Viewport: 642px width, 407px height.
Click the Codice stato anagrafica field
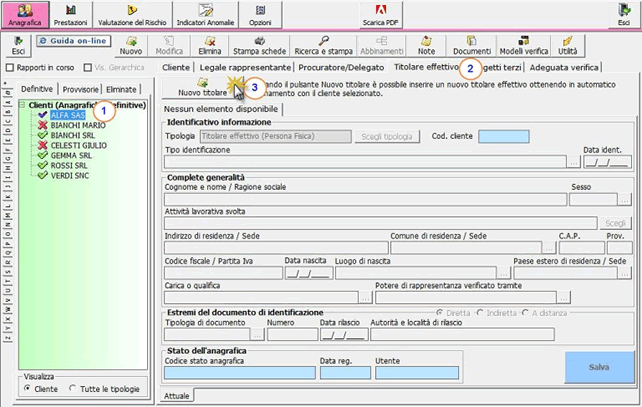[240, 373]
